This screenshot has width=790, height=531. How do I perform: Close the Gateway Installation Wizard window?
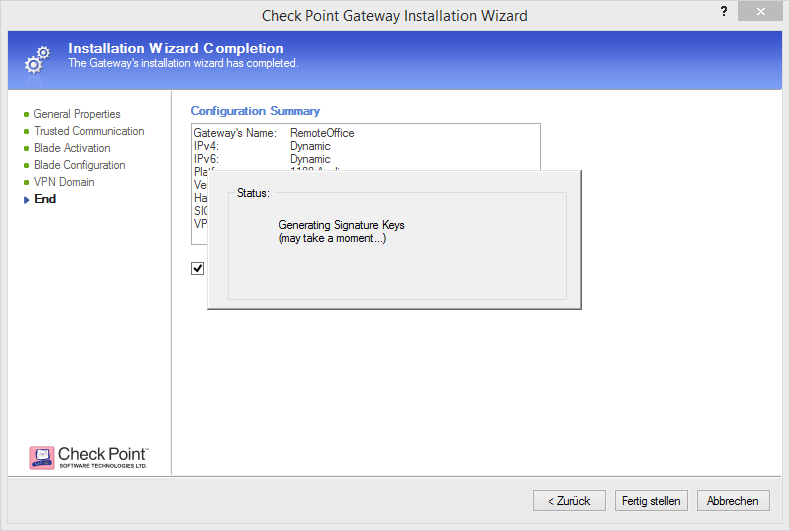[763, 11]
